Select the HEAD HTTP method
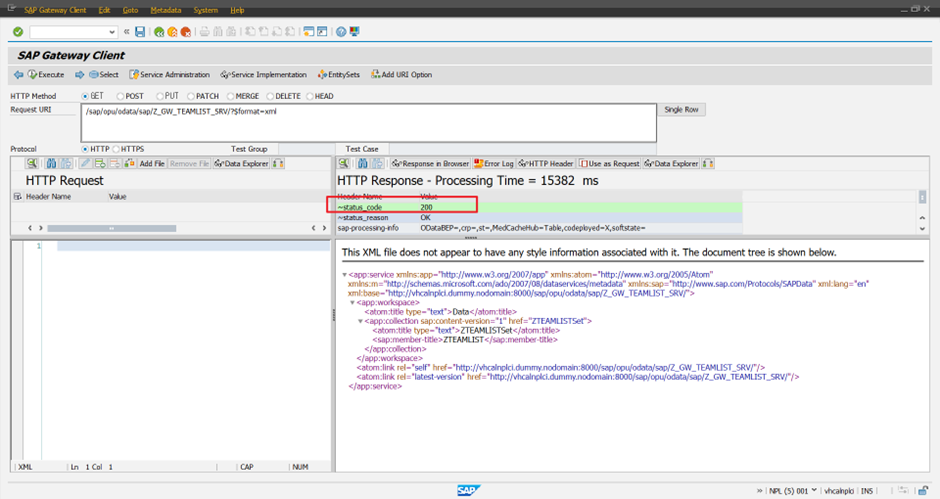 click(310, 96)
